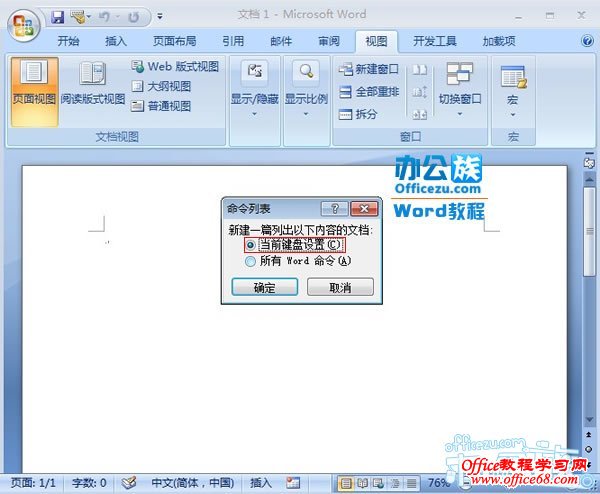Click the Undo arrow in Quick Access

click(104, 17)
